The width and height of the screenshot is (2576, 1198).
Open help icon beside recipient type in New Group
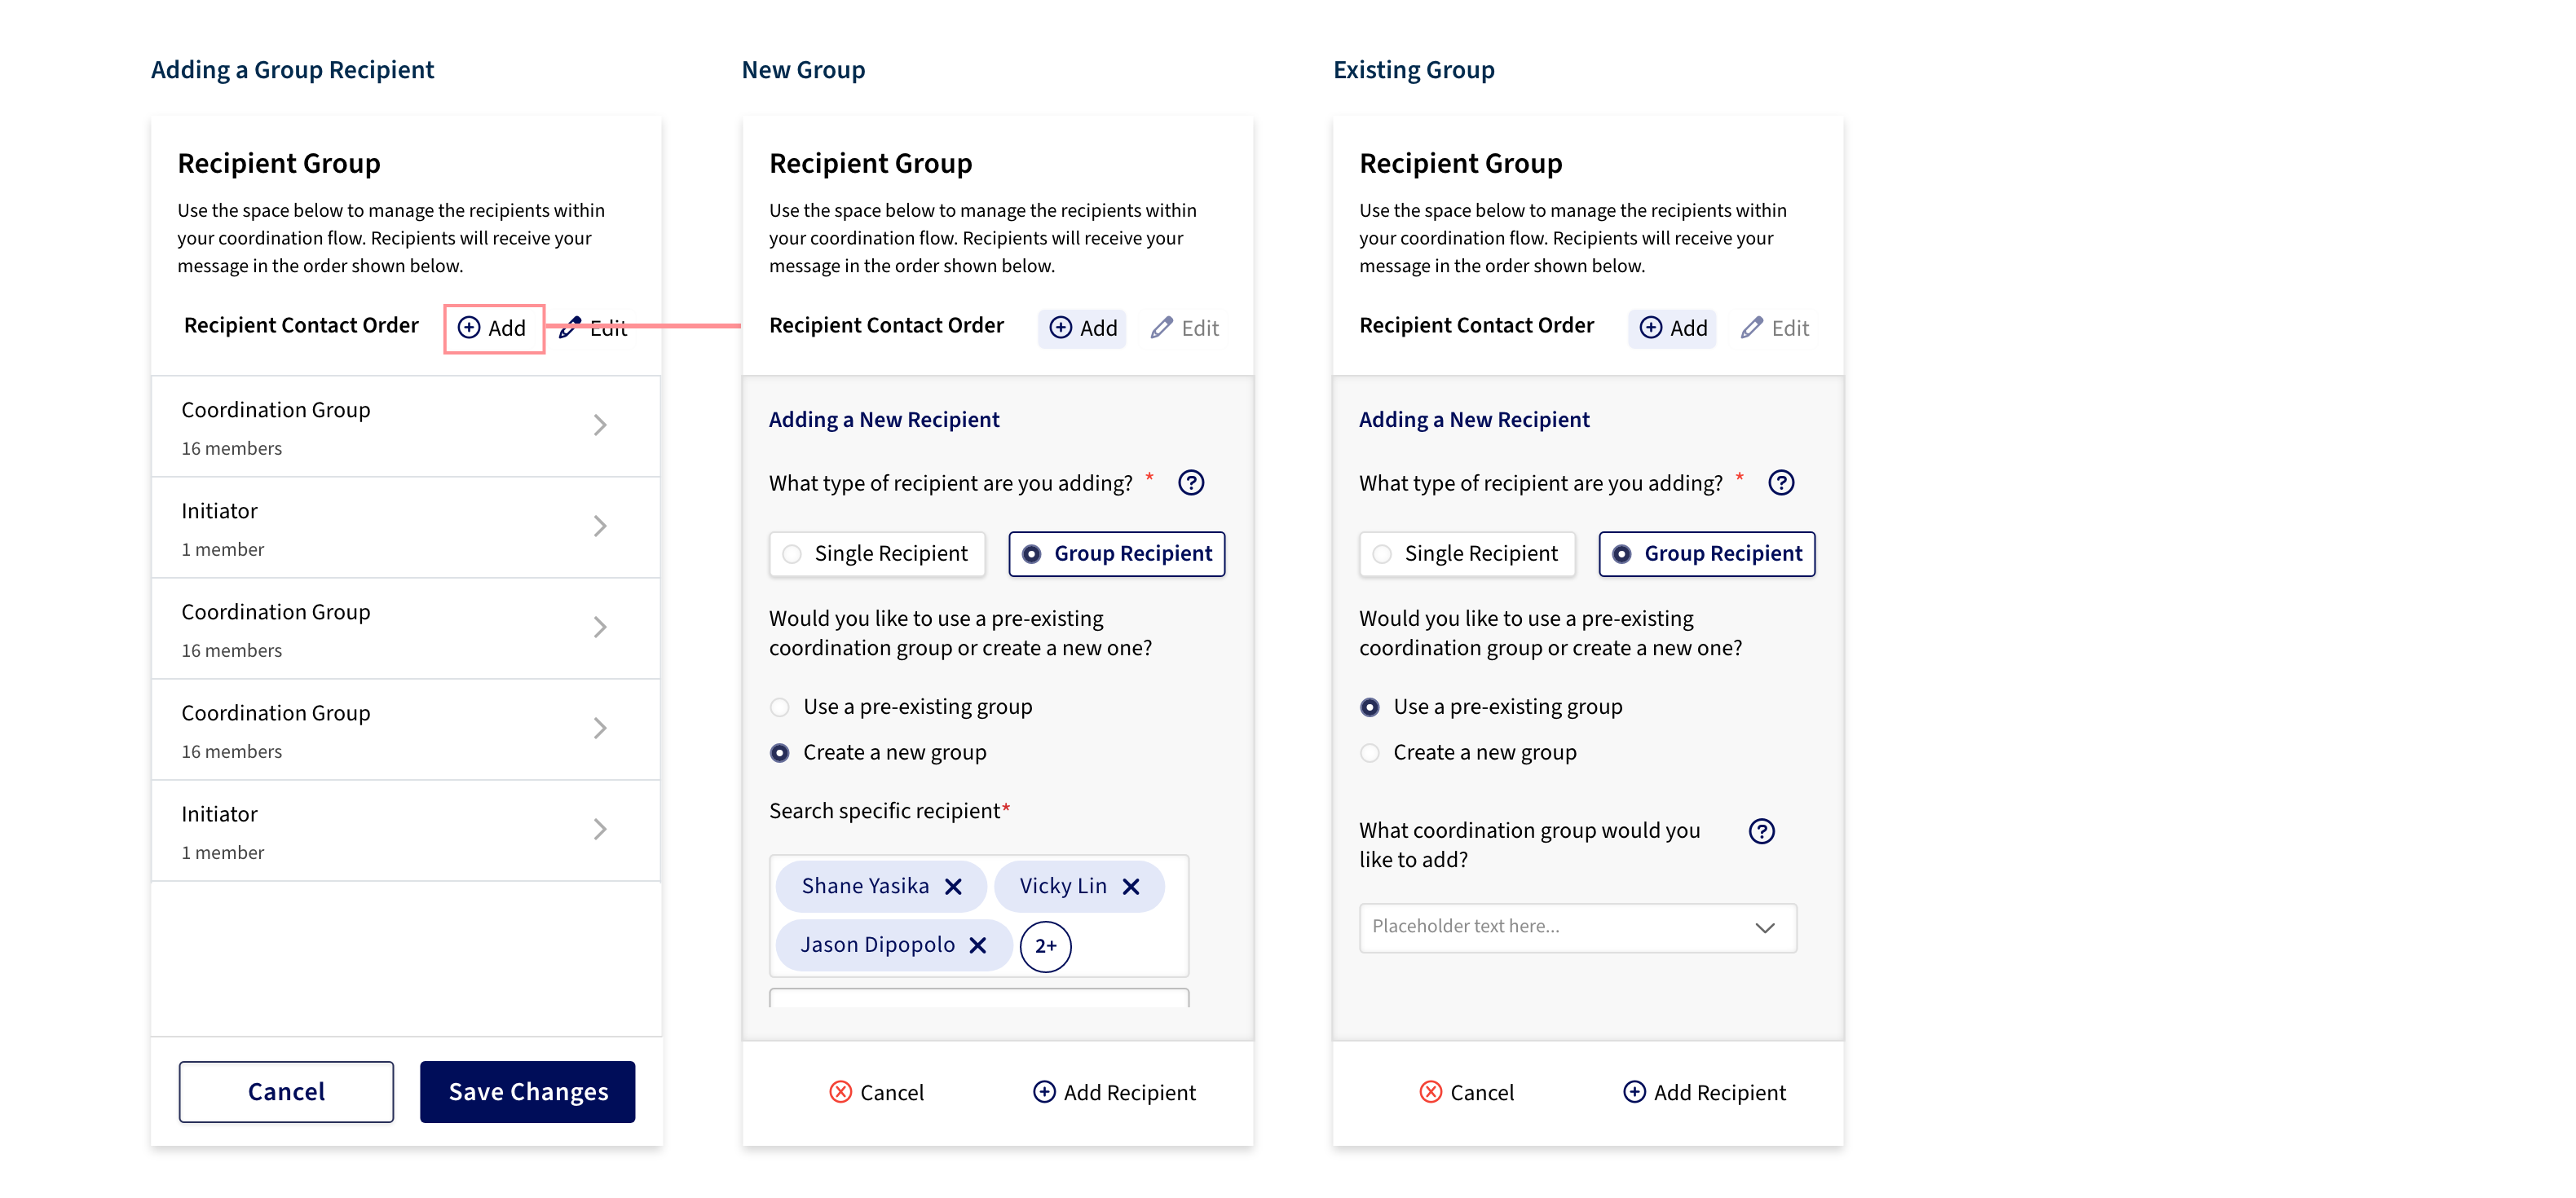pos(1191,483)
